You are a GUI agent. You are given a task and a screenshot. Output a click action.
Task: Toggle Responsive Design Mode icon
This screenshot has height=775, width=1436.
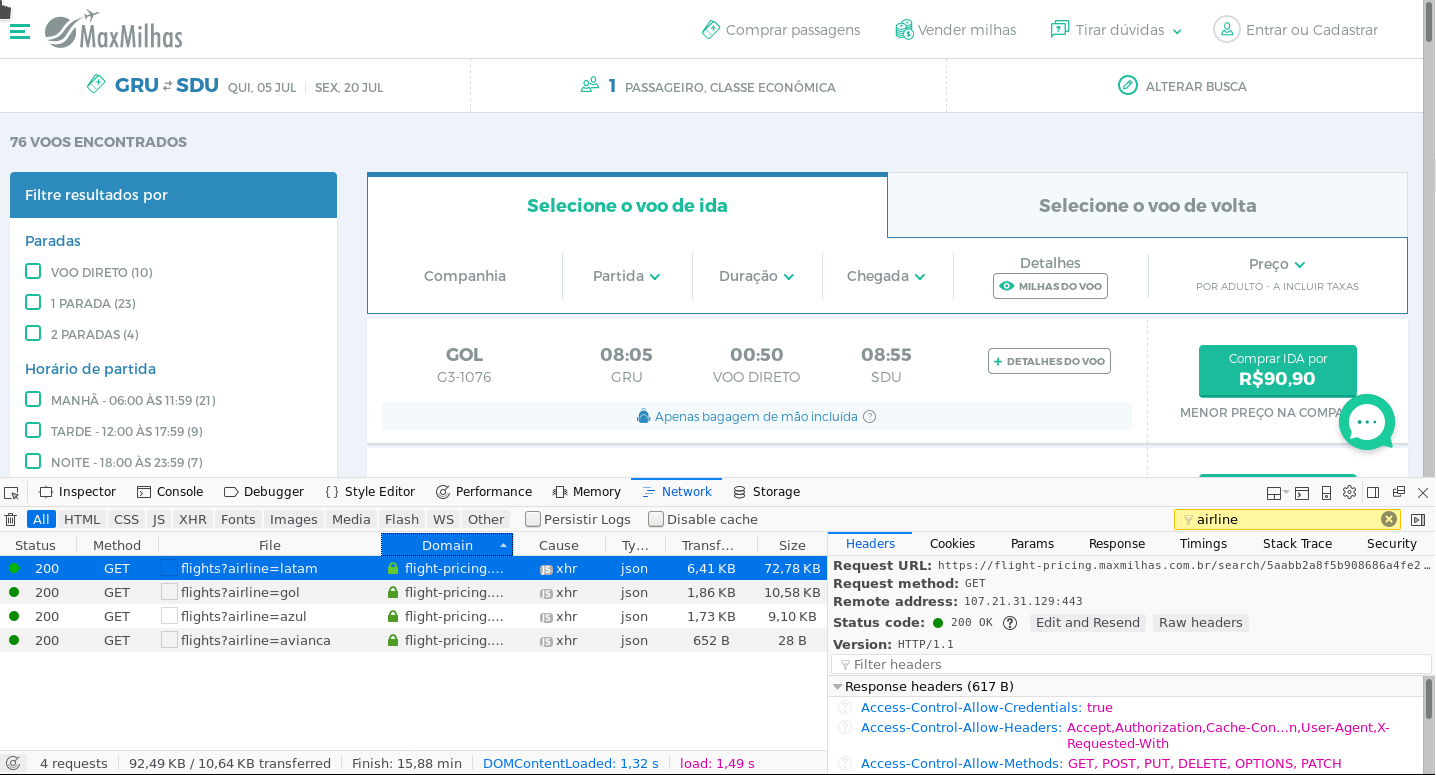(x=1326, y=492)
